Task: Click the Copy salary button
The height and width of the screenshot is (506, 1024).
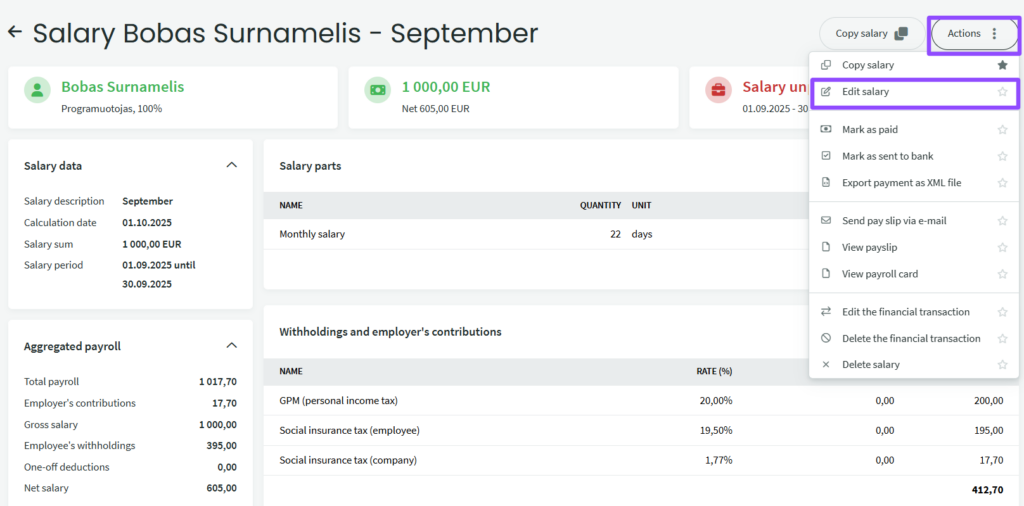Action: [871, 34]
